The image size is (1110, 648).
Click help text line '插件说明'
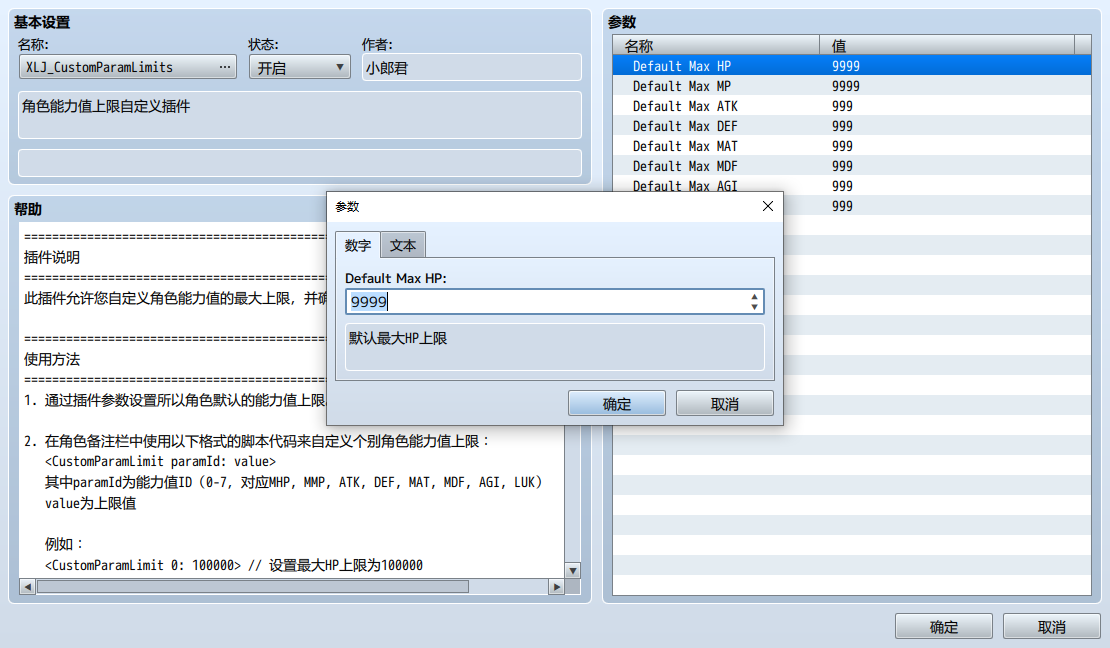52,257
